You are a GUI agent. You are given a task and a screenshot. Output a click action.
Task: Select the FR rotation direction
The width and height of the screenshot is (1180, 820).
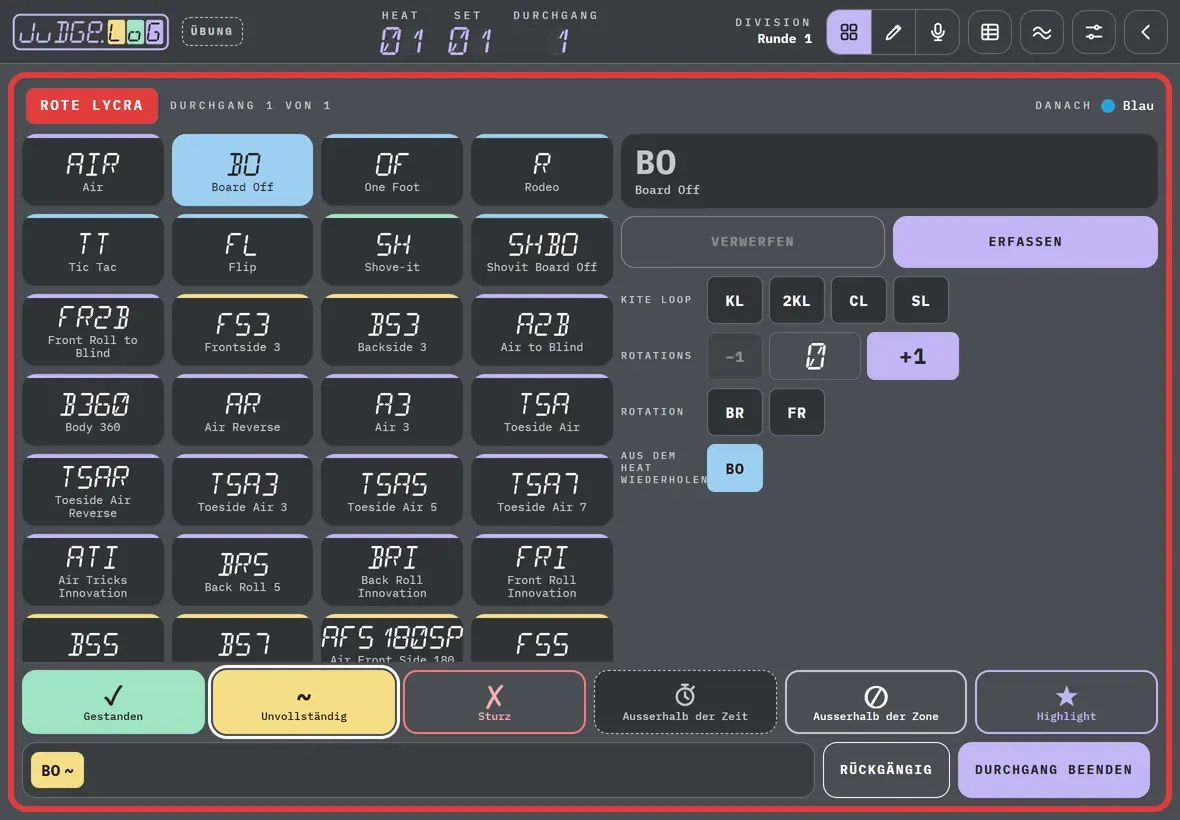tap(796, 412)
